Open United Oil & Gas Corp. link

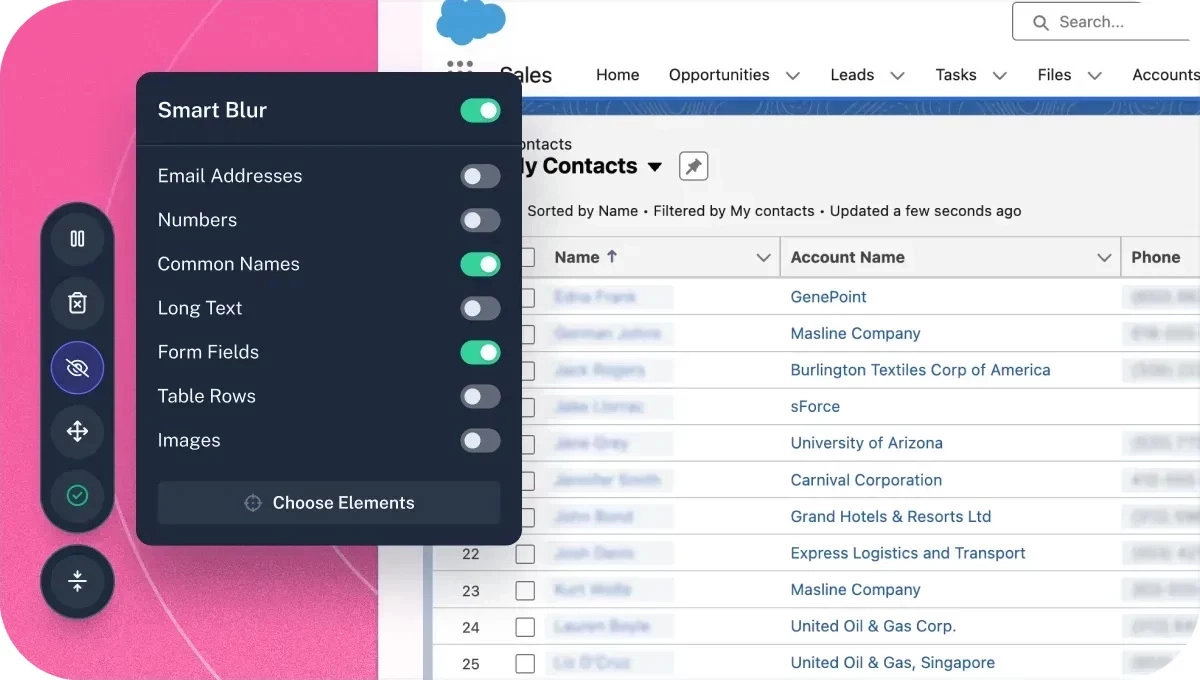coord(873,627)
